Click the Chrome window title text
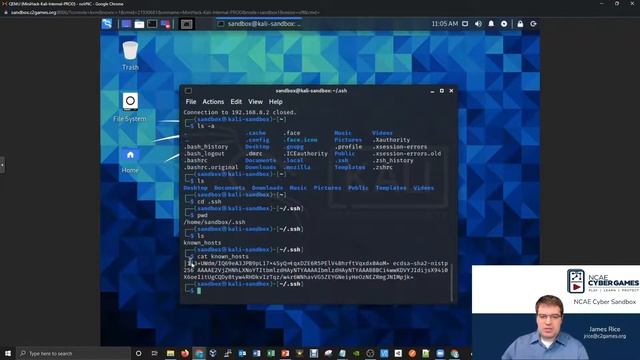Viewport: 640px width, 360px height. [x=66, y=4]
